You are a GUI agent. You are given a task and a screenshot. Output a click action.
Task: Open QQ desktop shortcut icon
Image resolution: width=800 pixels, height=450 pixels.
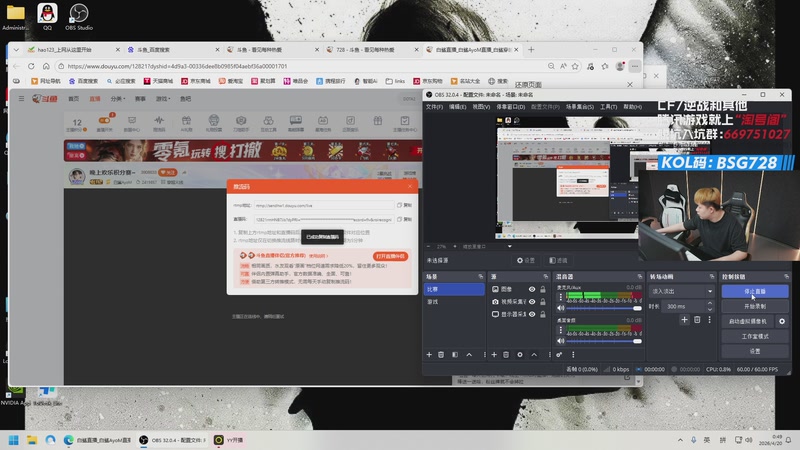[47, 16]
